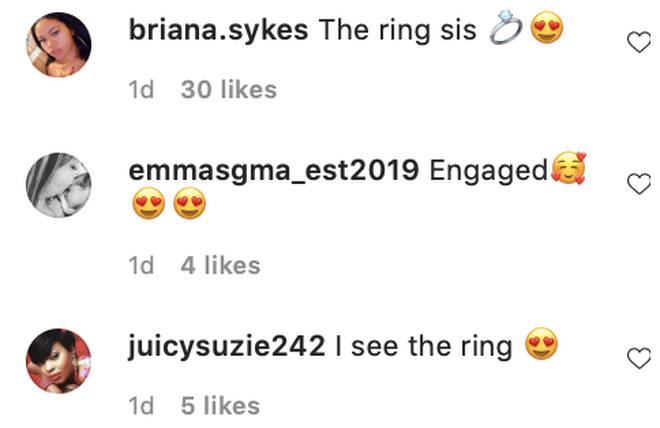Click 1d timestamp under briana.sykes comment

(141, 90)
